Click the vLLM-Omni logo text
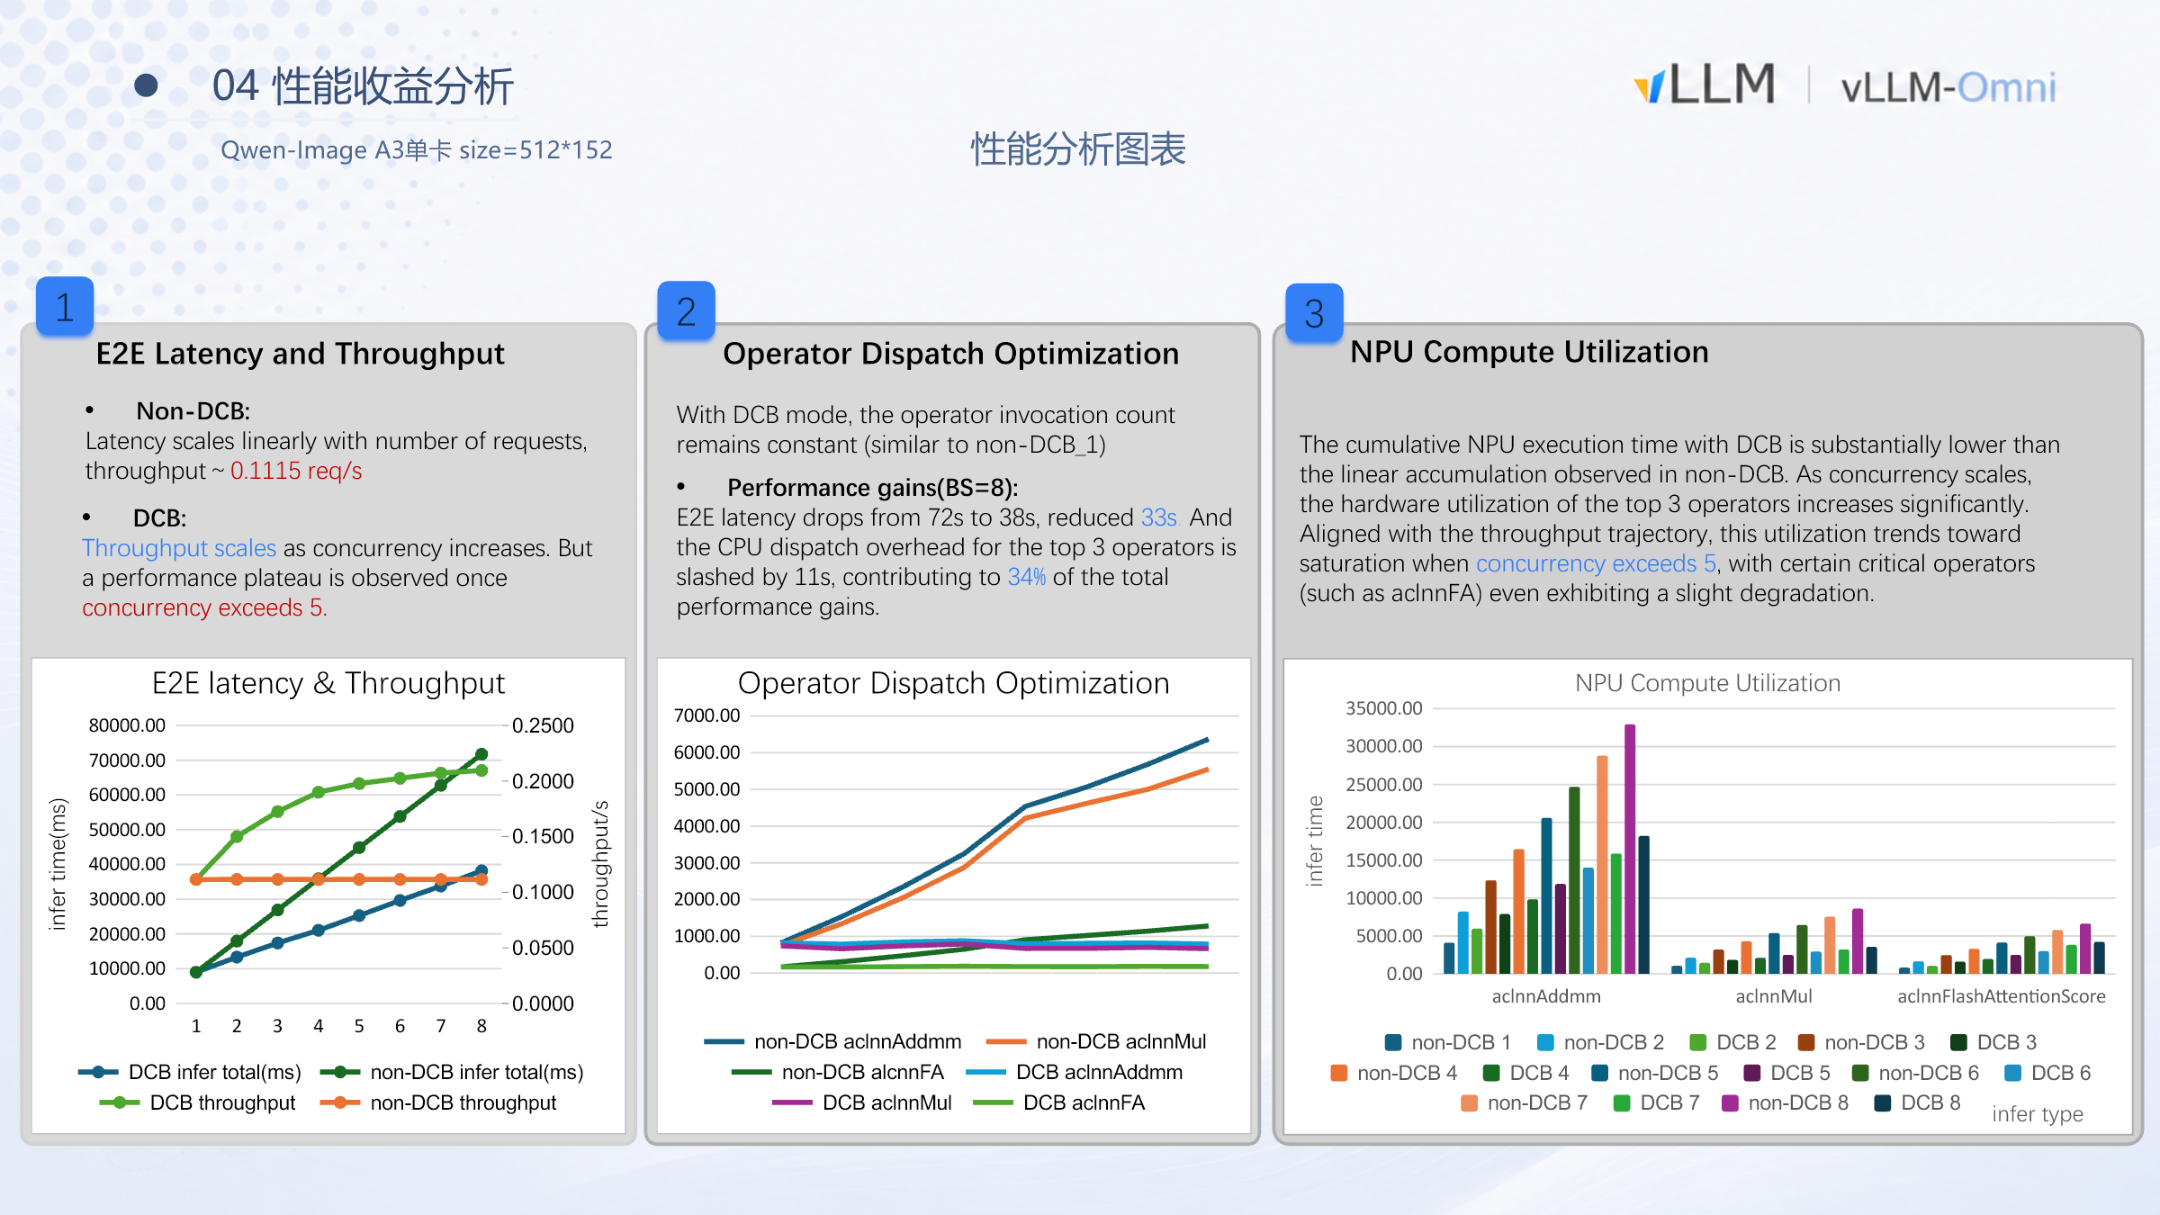2160x1215 pixels. click(x=1948, y=88)
